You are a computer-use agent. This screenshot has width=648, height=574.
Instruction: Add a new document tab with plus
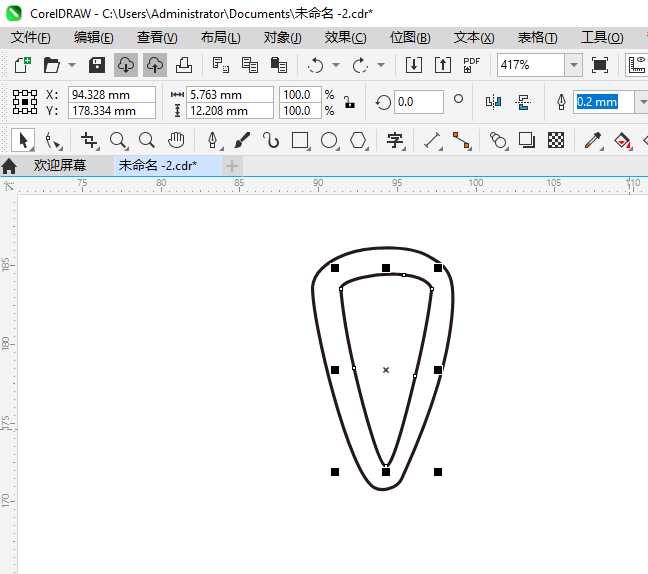point(232,165)
